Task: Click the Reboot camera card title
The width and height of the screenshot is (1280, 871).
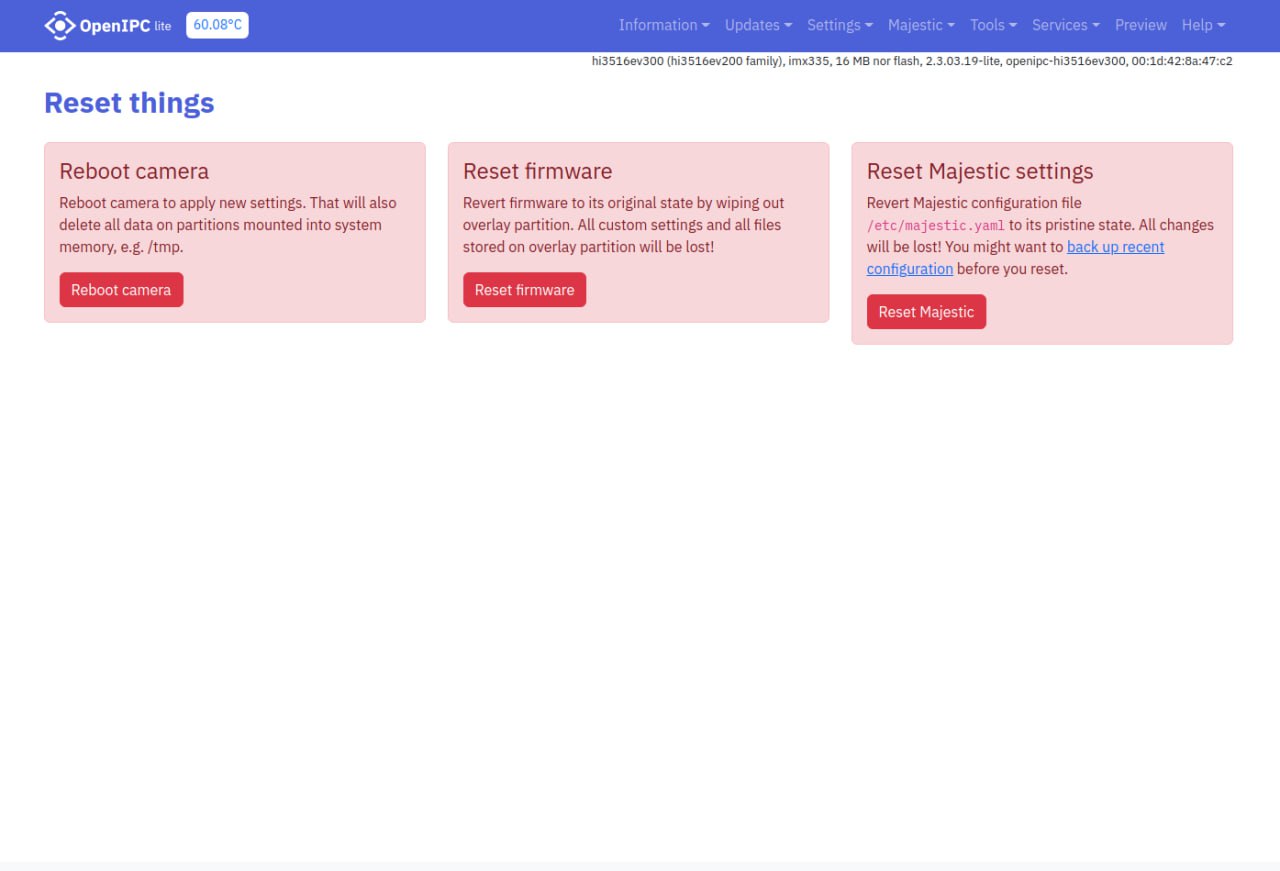Action: tap(134, 171)
